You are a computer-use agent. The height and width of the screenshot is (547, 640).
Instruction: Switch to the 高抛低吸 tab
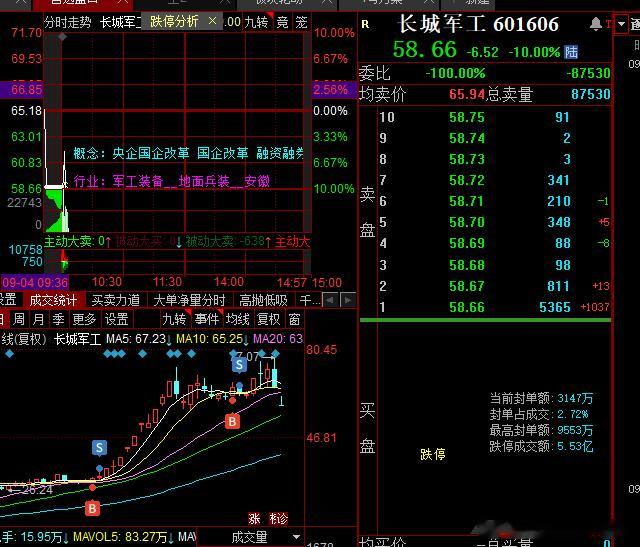263,300
